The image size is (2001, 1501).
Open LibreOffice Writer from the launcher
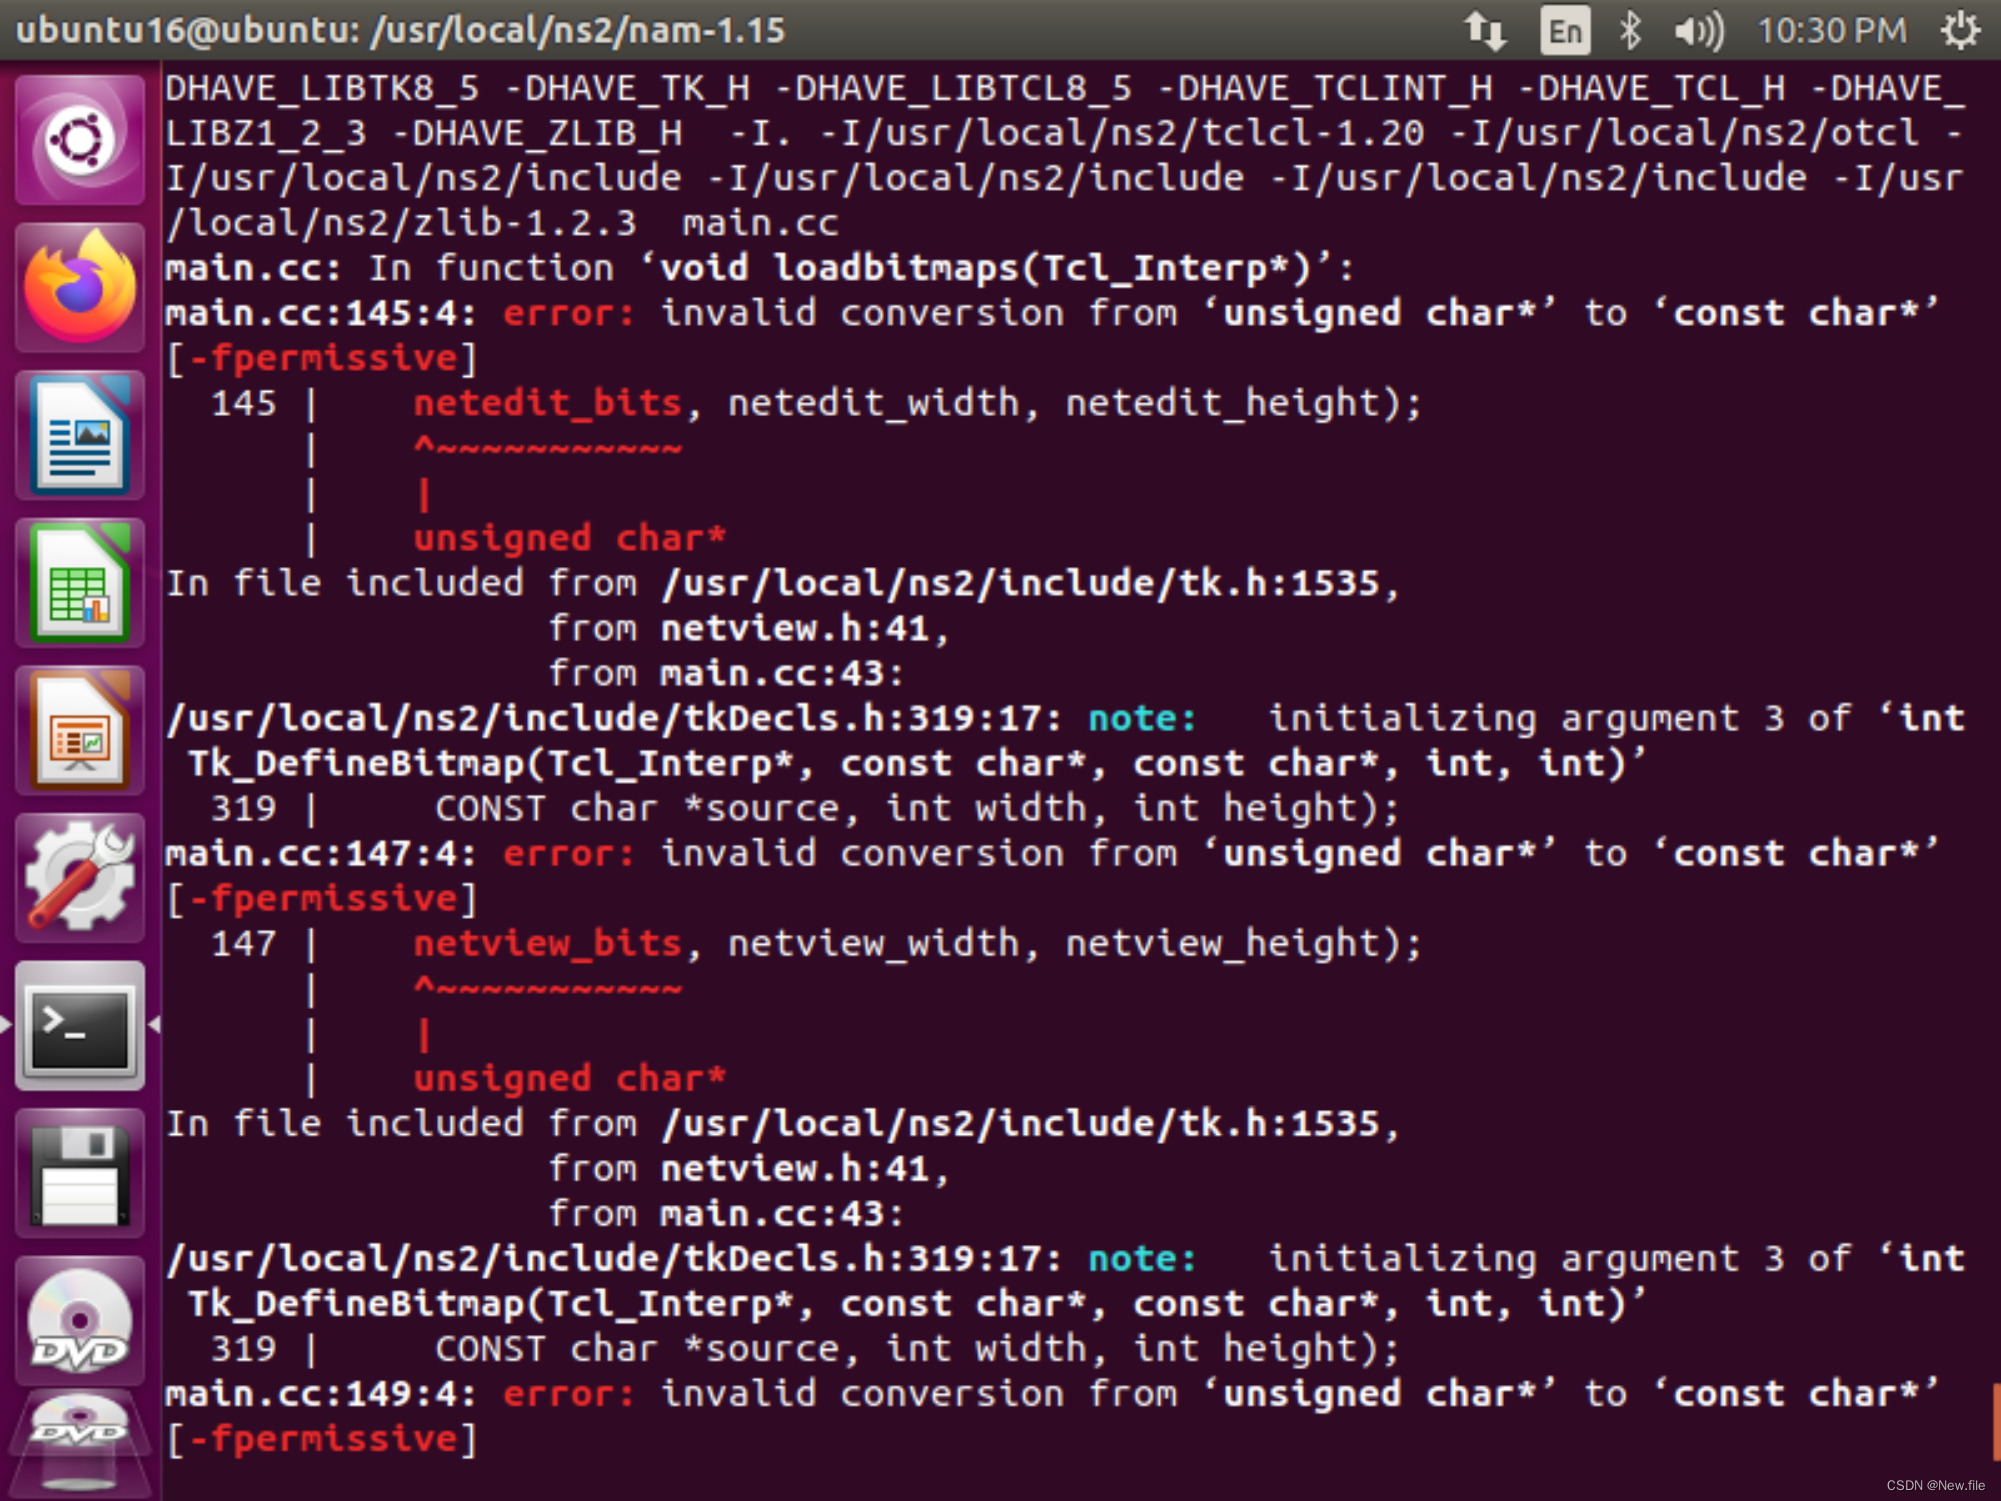tap(79, 435)
